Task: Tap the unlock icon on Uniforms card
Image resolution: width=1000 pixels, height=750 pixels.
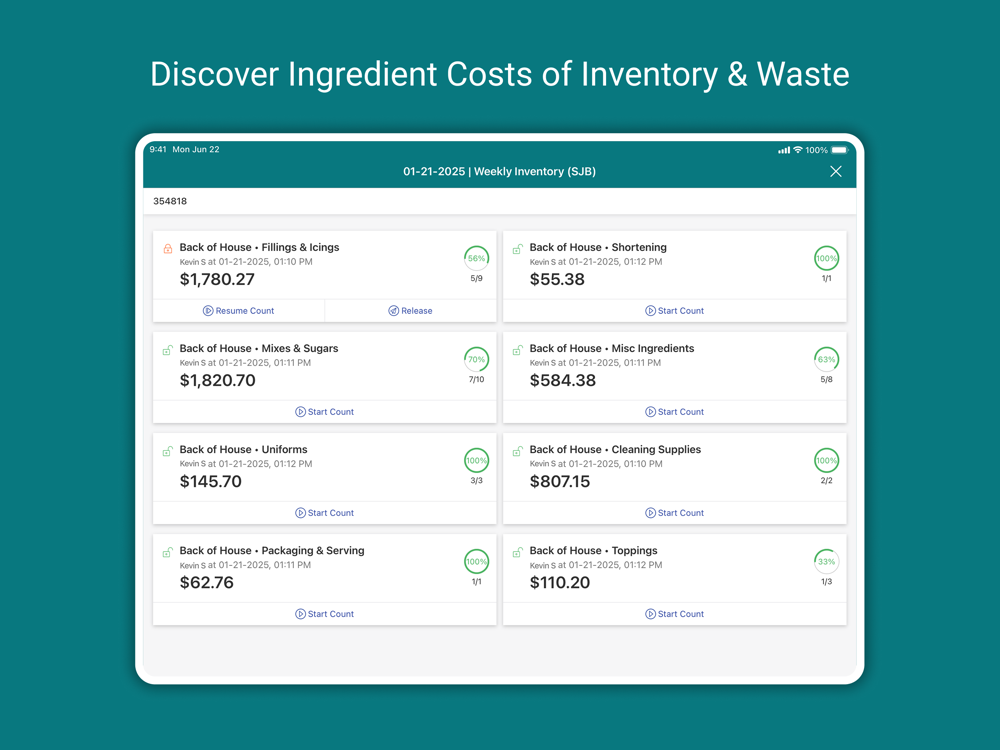Action: [x=168, y=451]
